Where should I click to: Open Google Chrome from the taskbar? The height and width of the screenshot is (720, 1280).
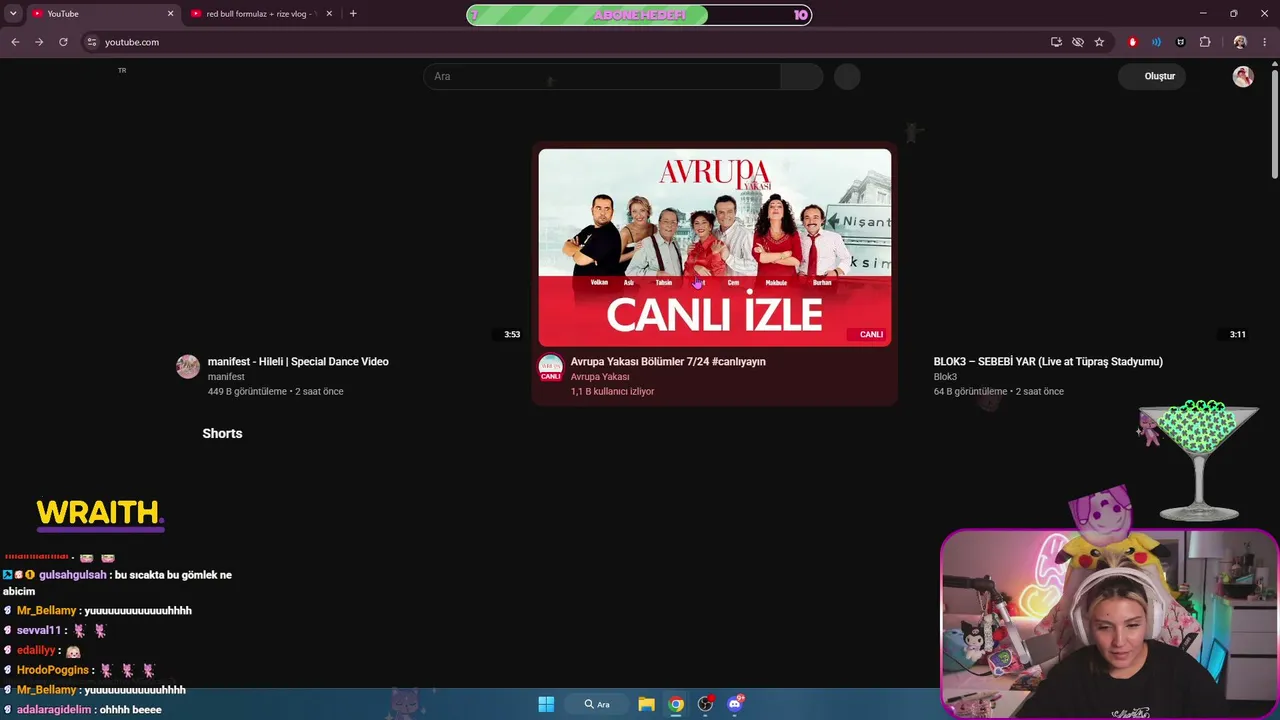point(676,704)
